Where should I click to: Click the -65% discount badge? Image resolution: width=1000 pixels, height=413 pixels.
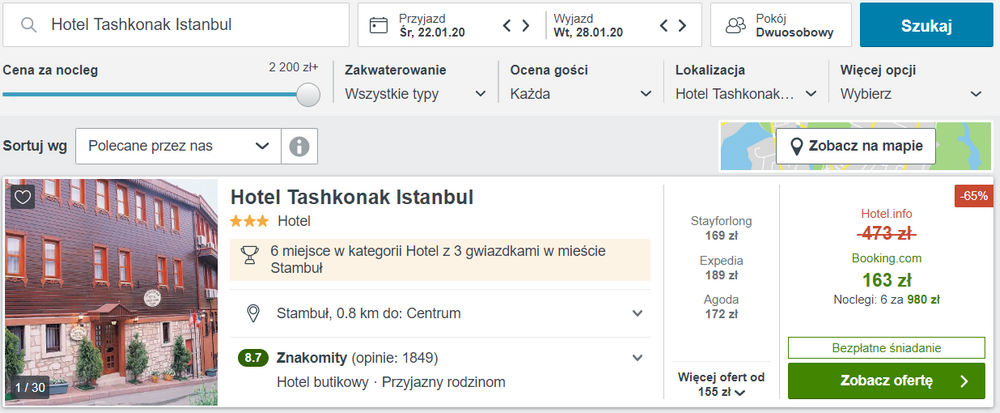974,196
